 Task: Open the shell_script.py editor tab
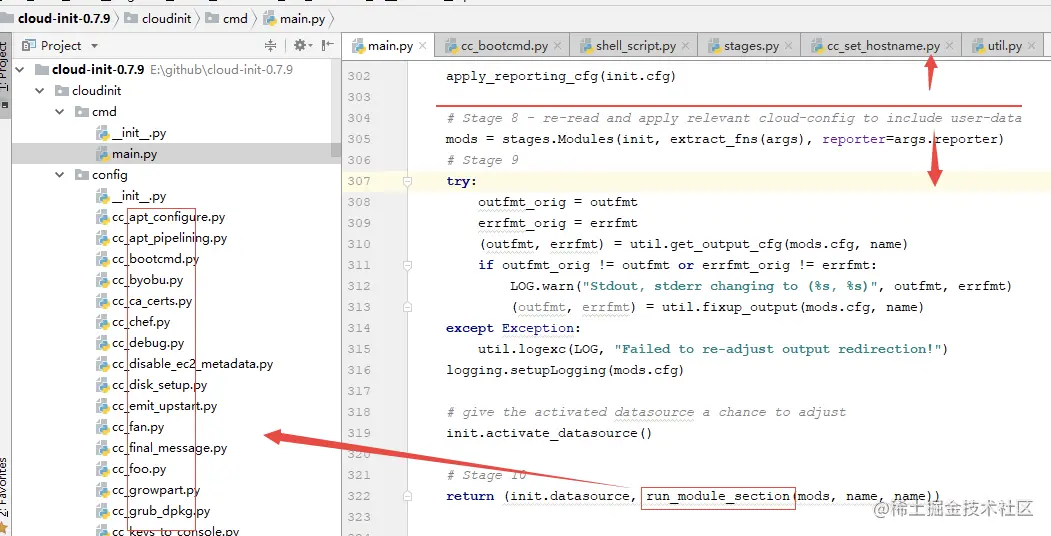coord(635,46)
